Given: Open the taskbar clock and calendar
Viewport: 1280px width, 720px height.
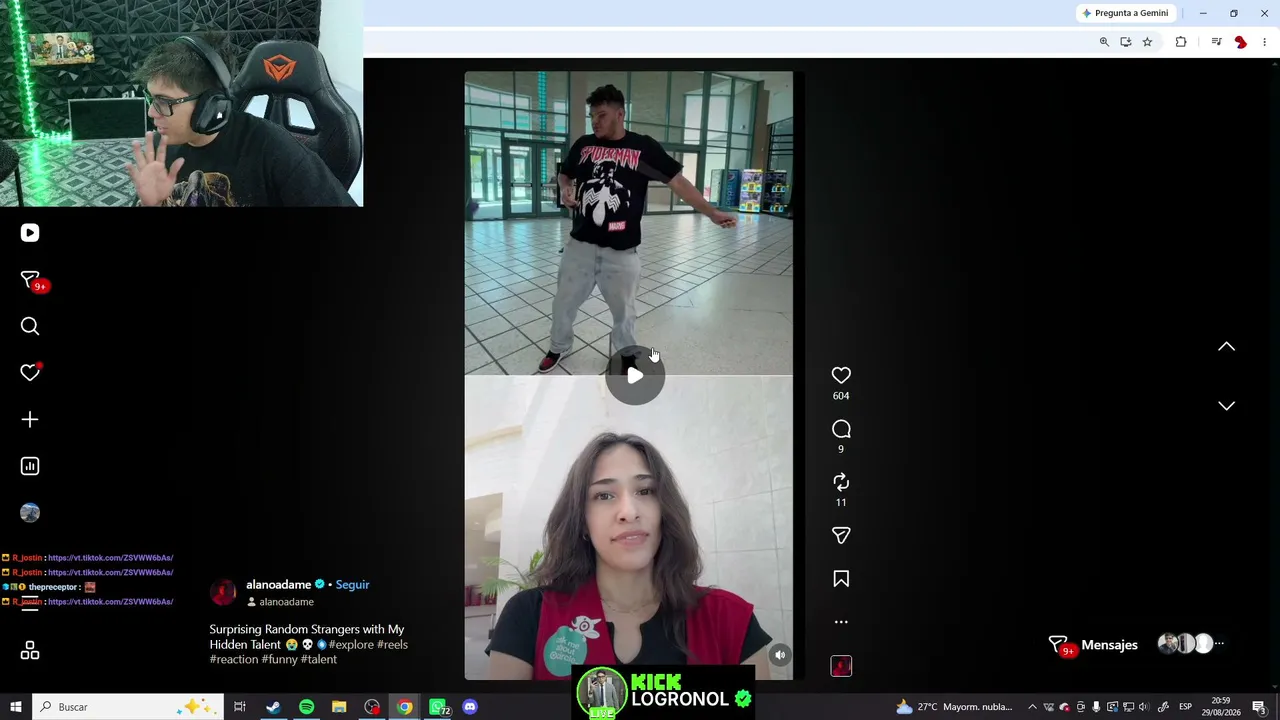Looking at the screenshot, I should (x=1221, y=707).
